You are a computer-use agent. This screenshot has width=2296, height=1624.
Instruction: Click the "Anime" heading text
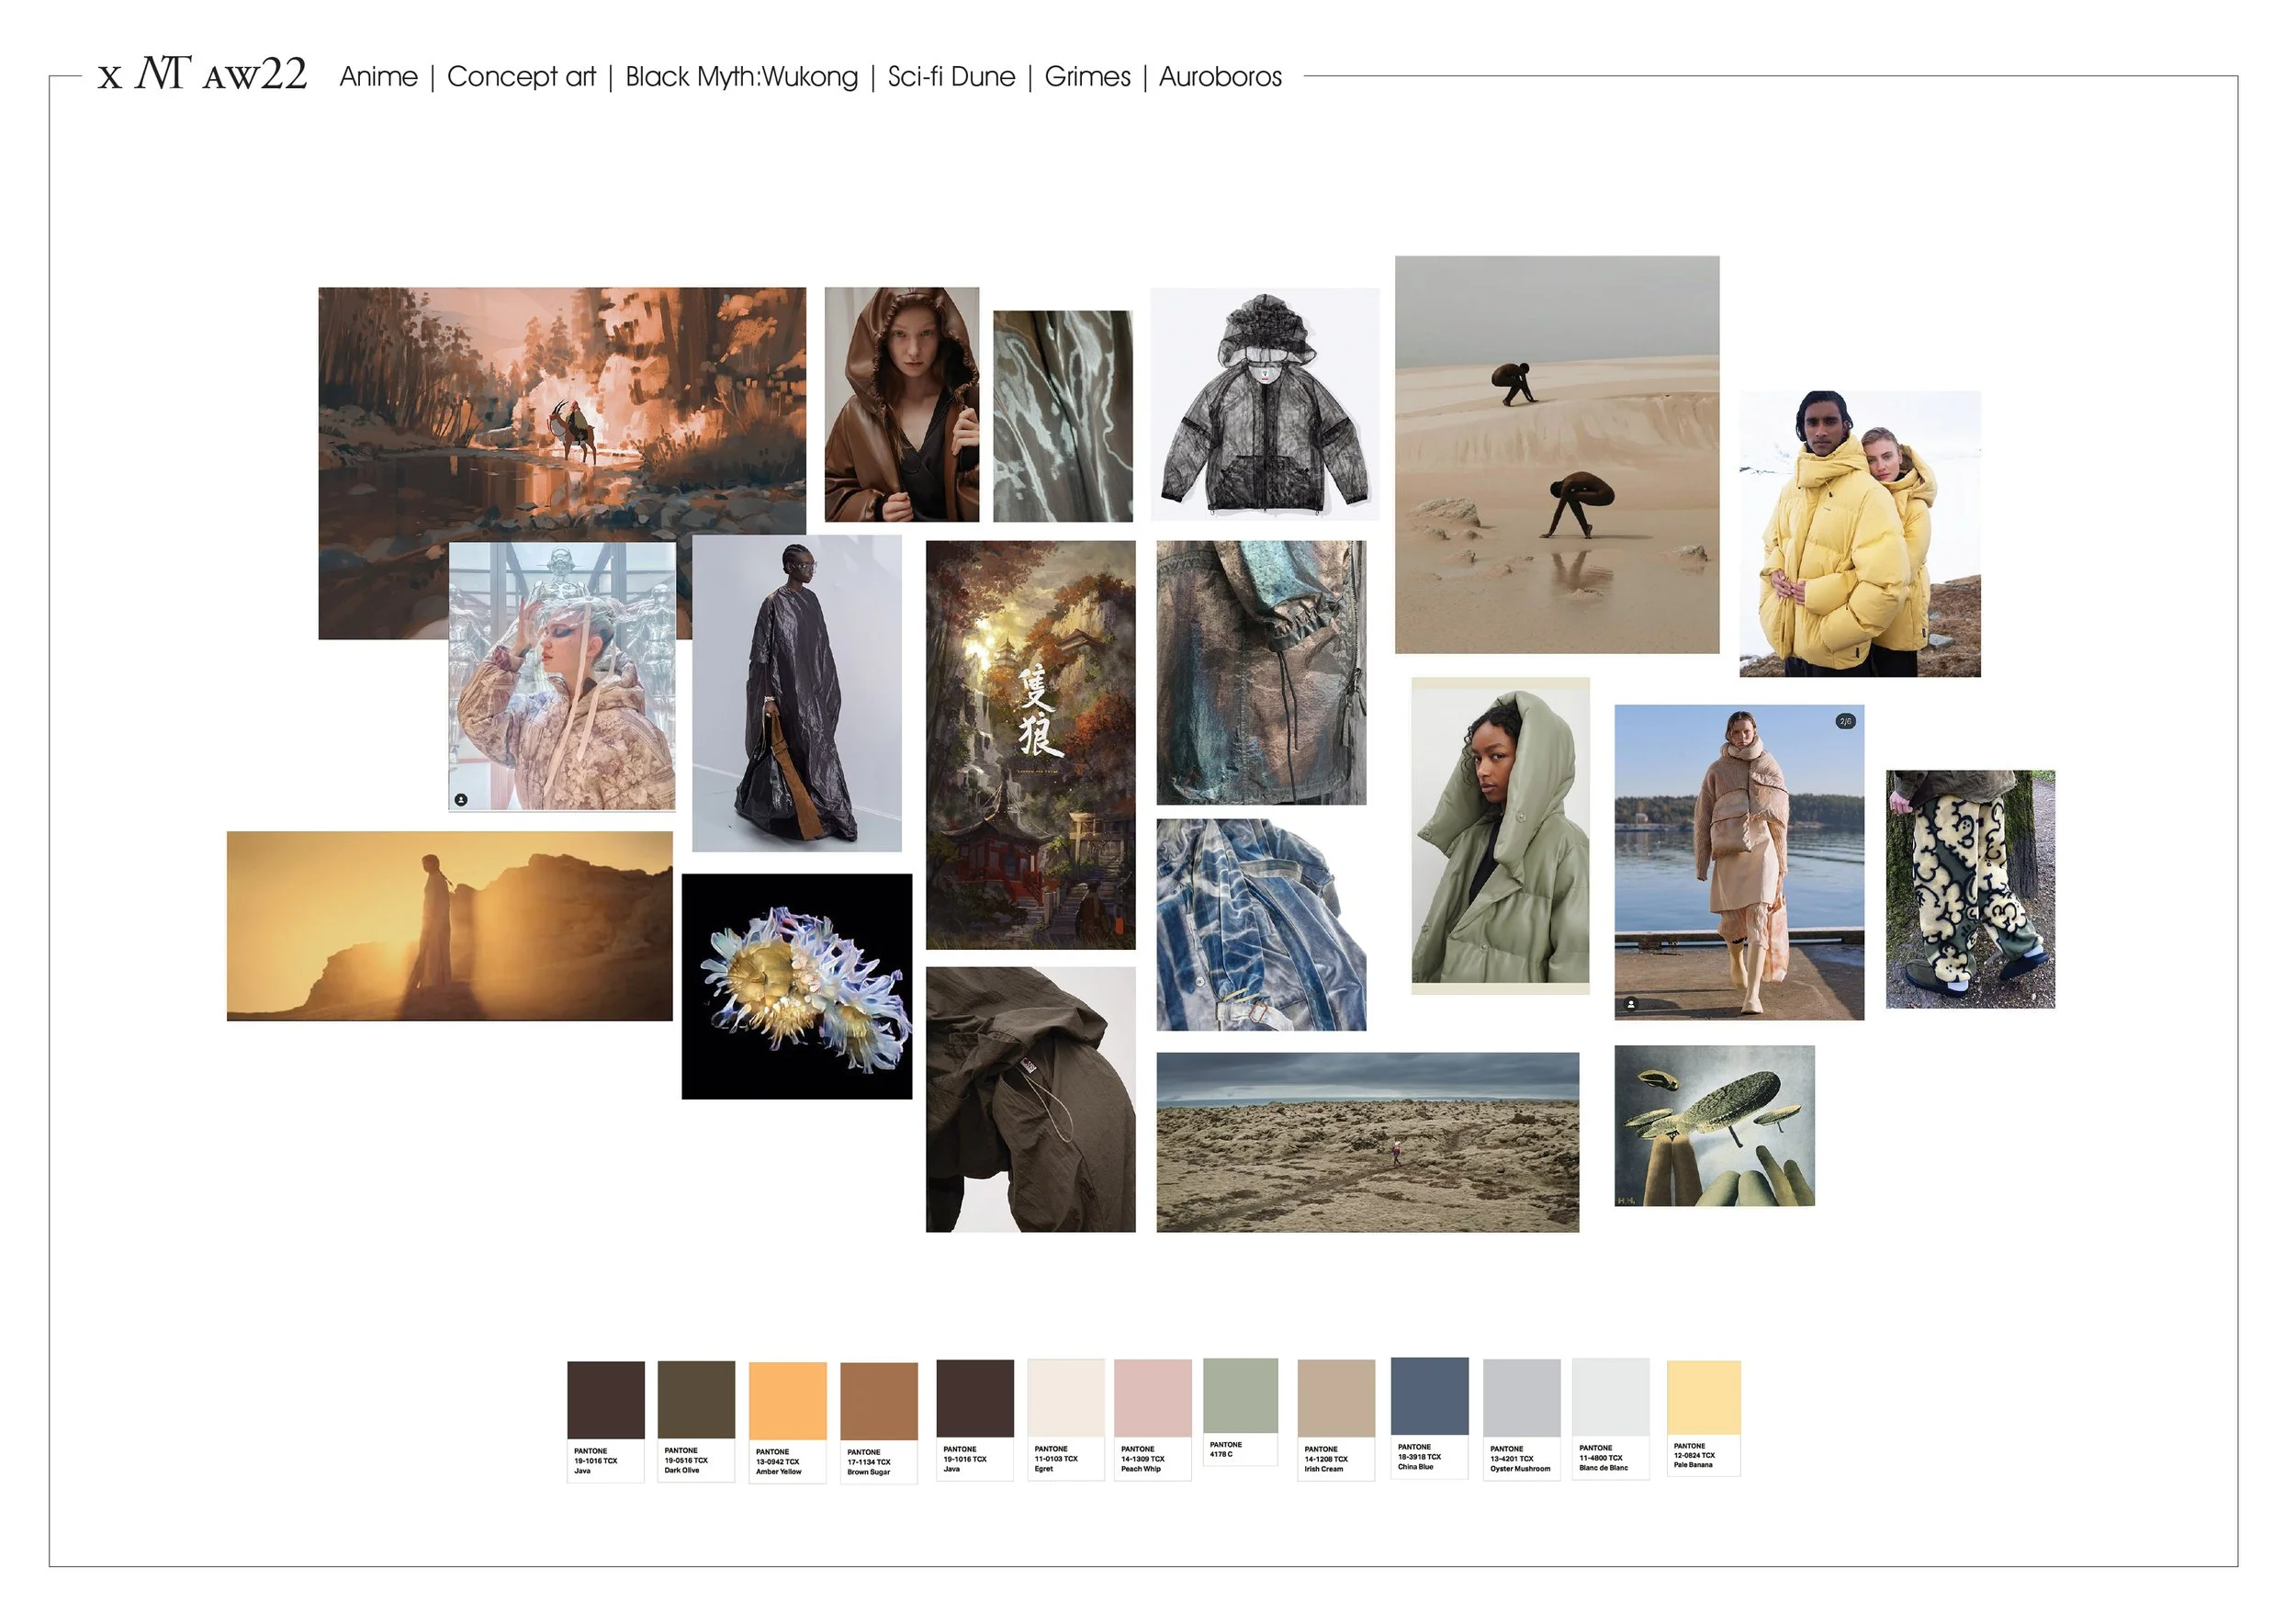(x=378, y=77)
